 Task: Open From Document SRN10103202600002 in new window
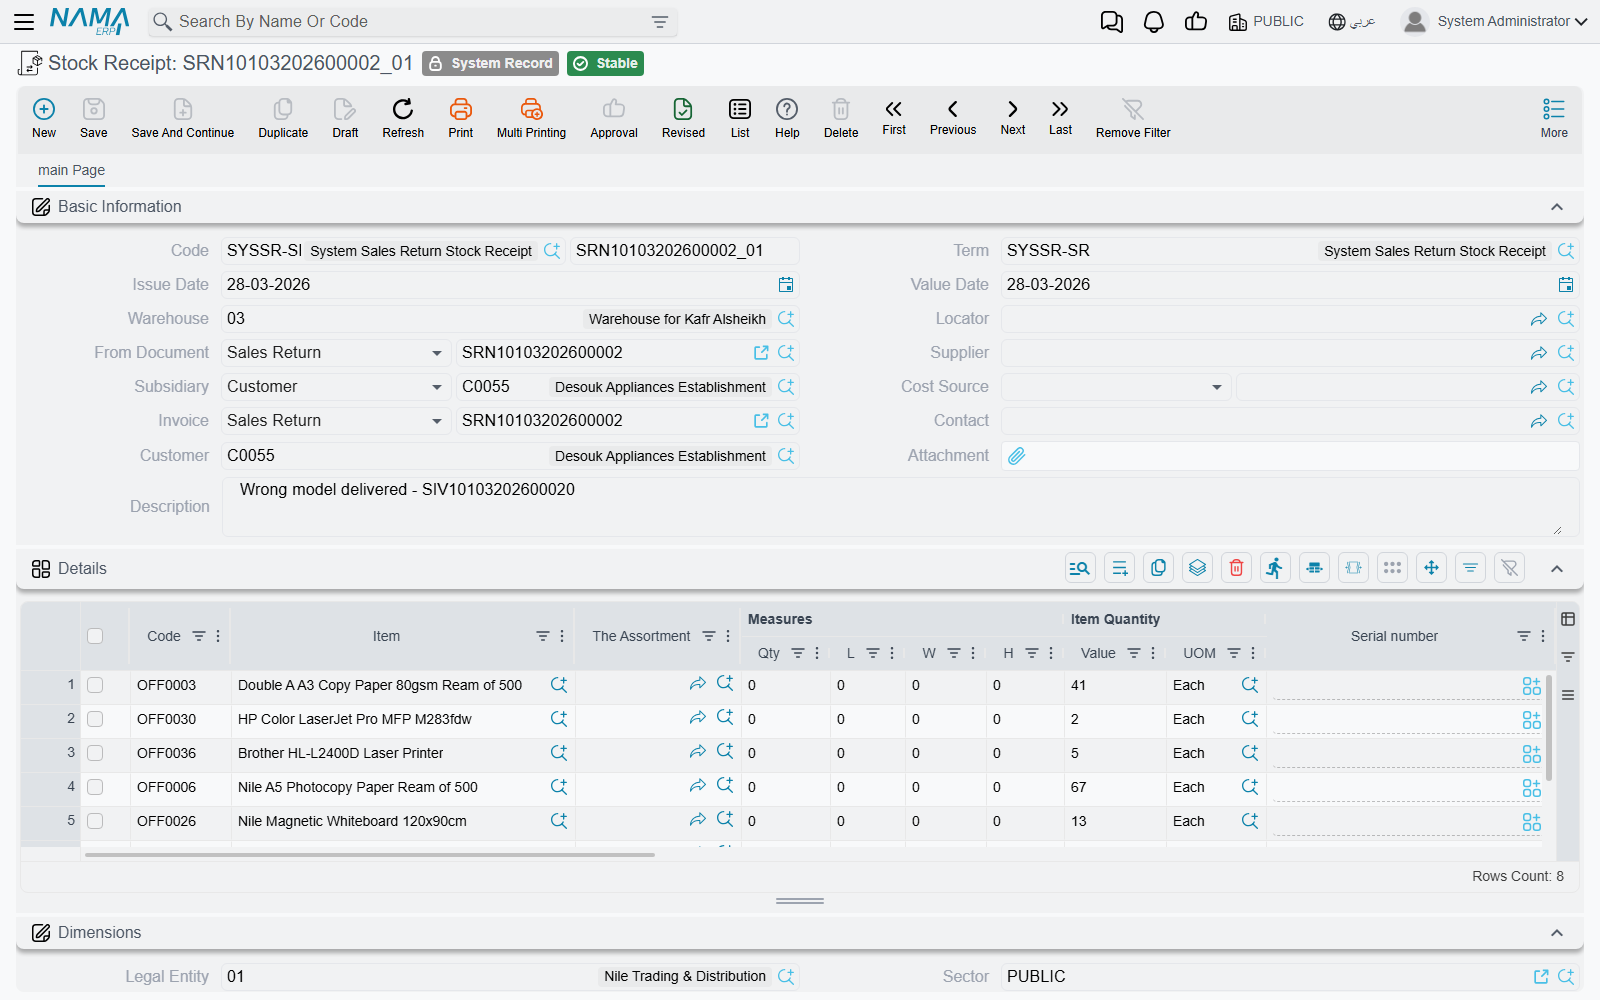tap(761, 353)
